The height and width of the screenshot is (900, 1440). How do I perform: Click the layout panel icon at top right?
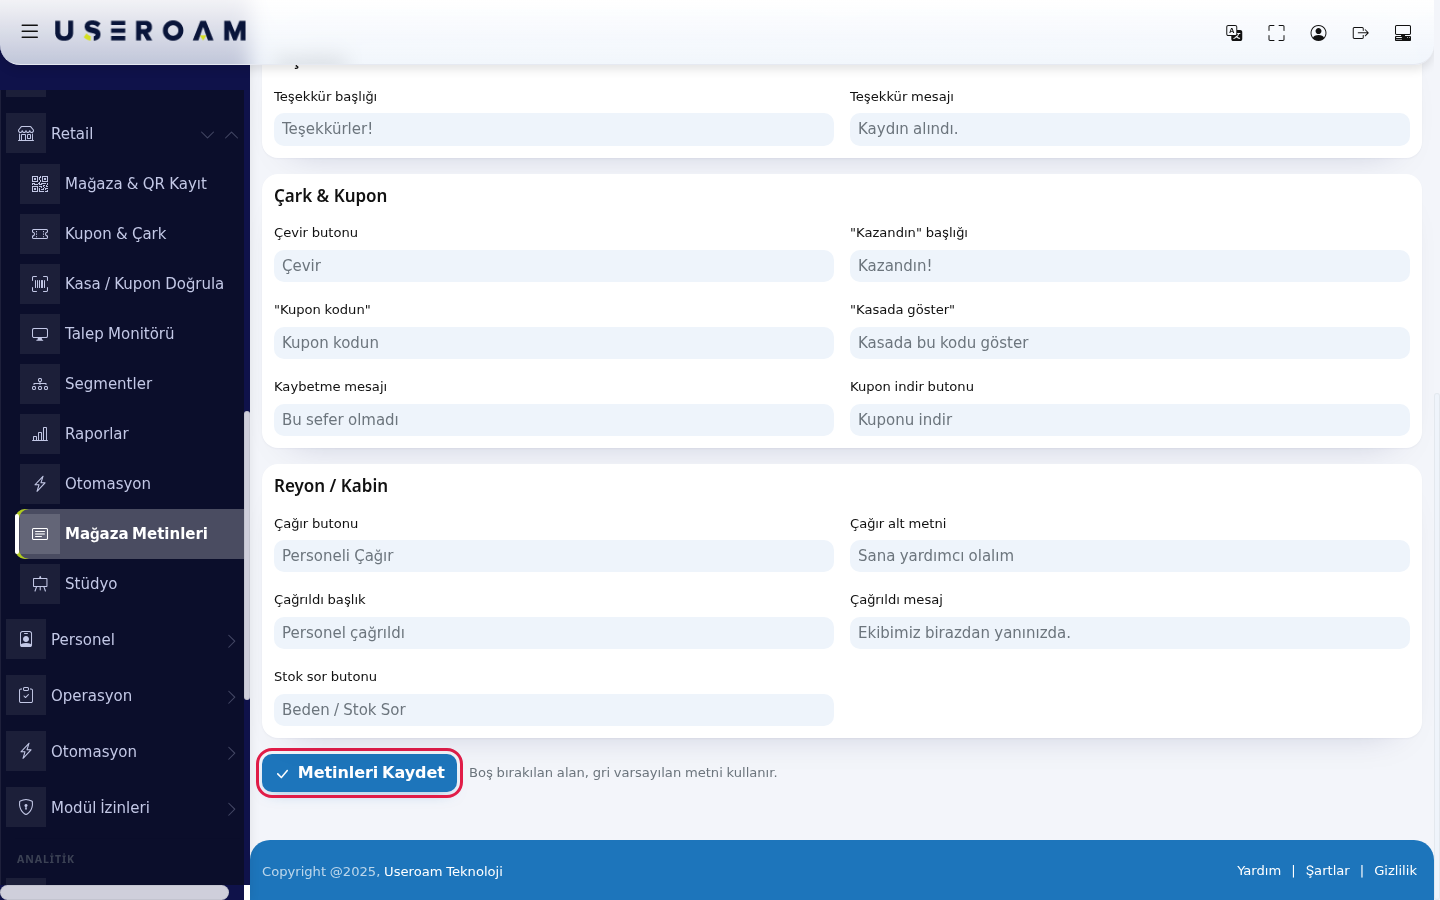point(1403,33)
